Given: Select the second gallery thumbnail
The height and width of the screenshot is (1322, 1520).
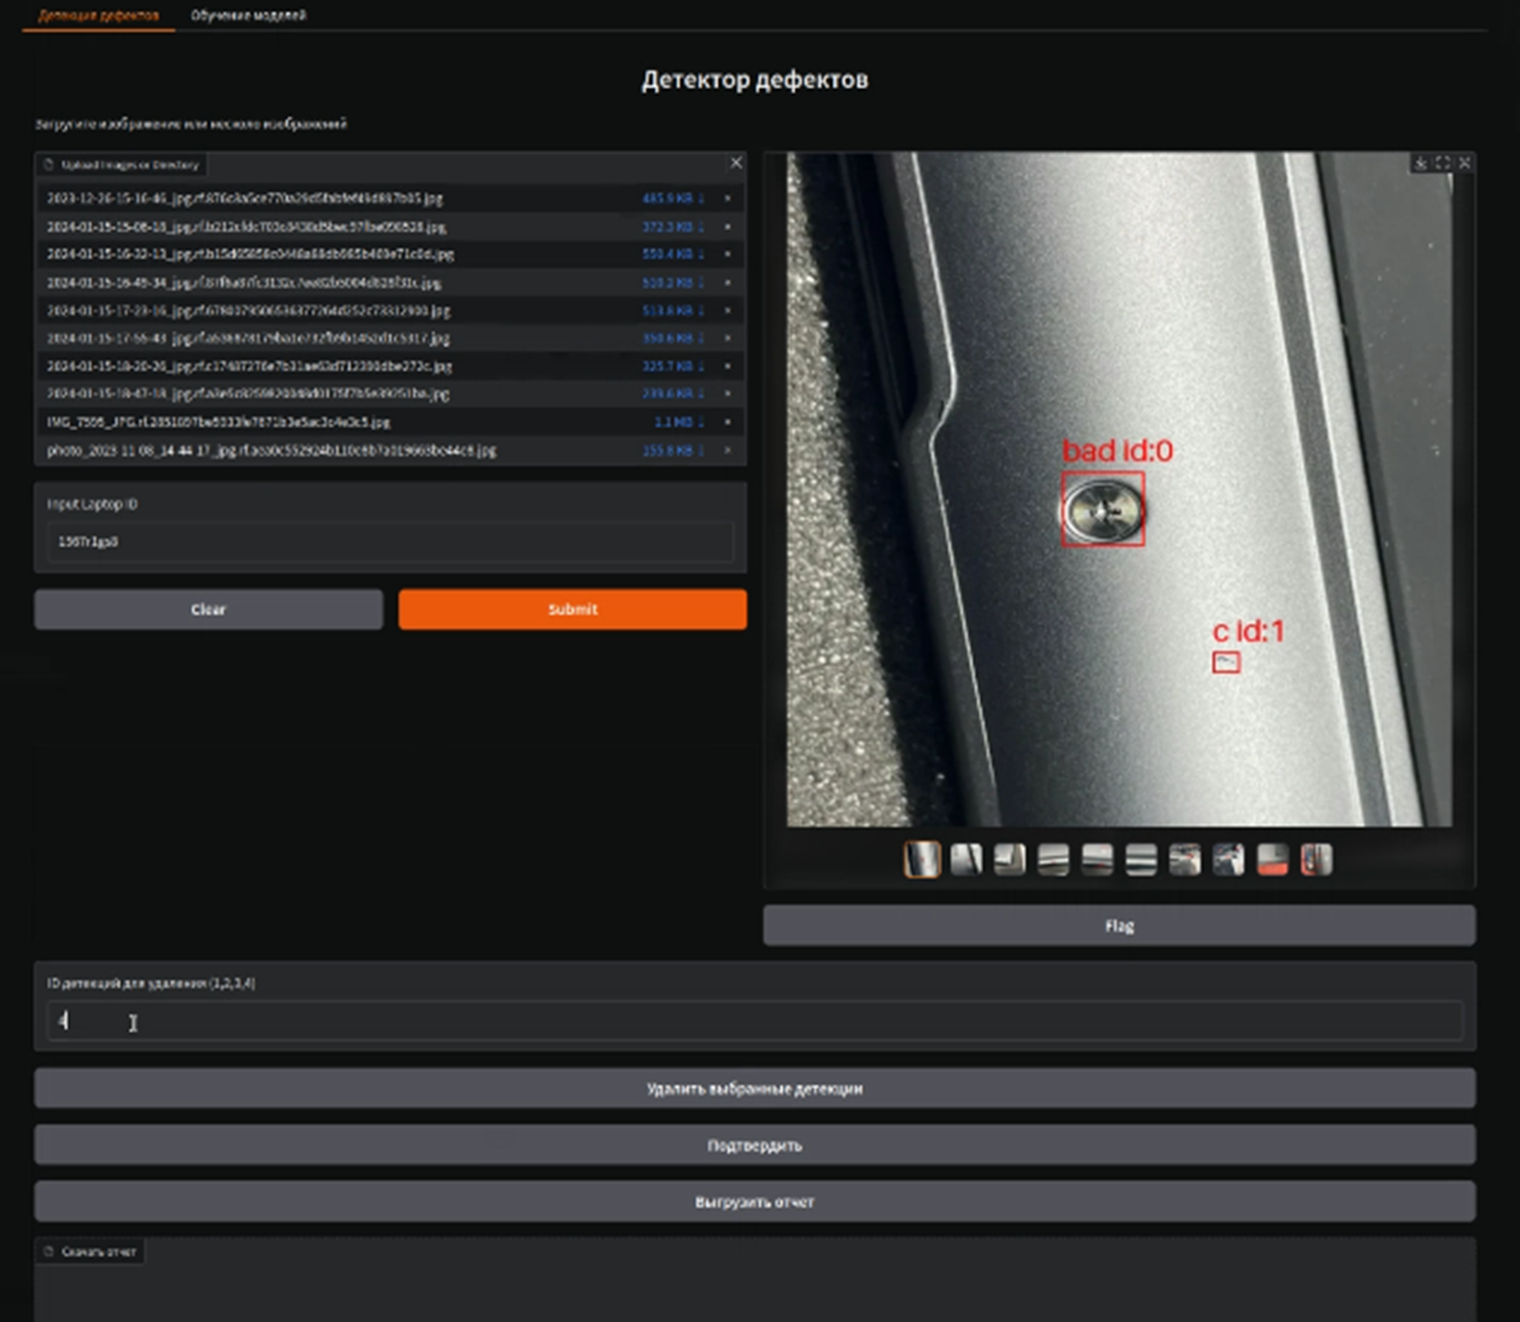Looking at the screenshot, I should pos(966,859).
